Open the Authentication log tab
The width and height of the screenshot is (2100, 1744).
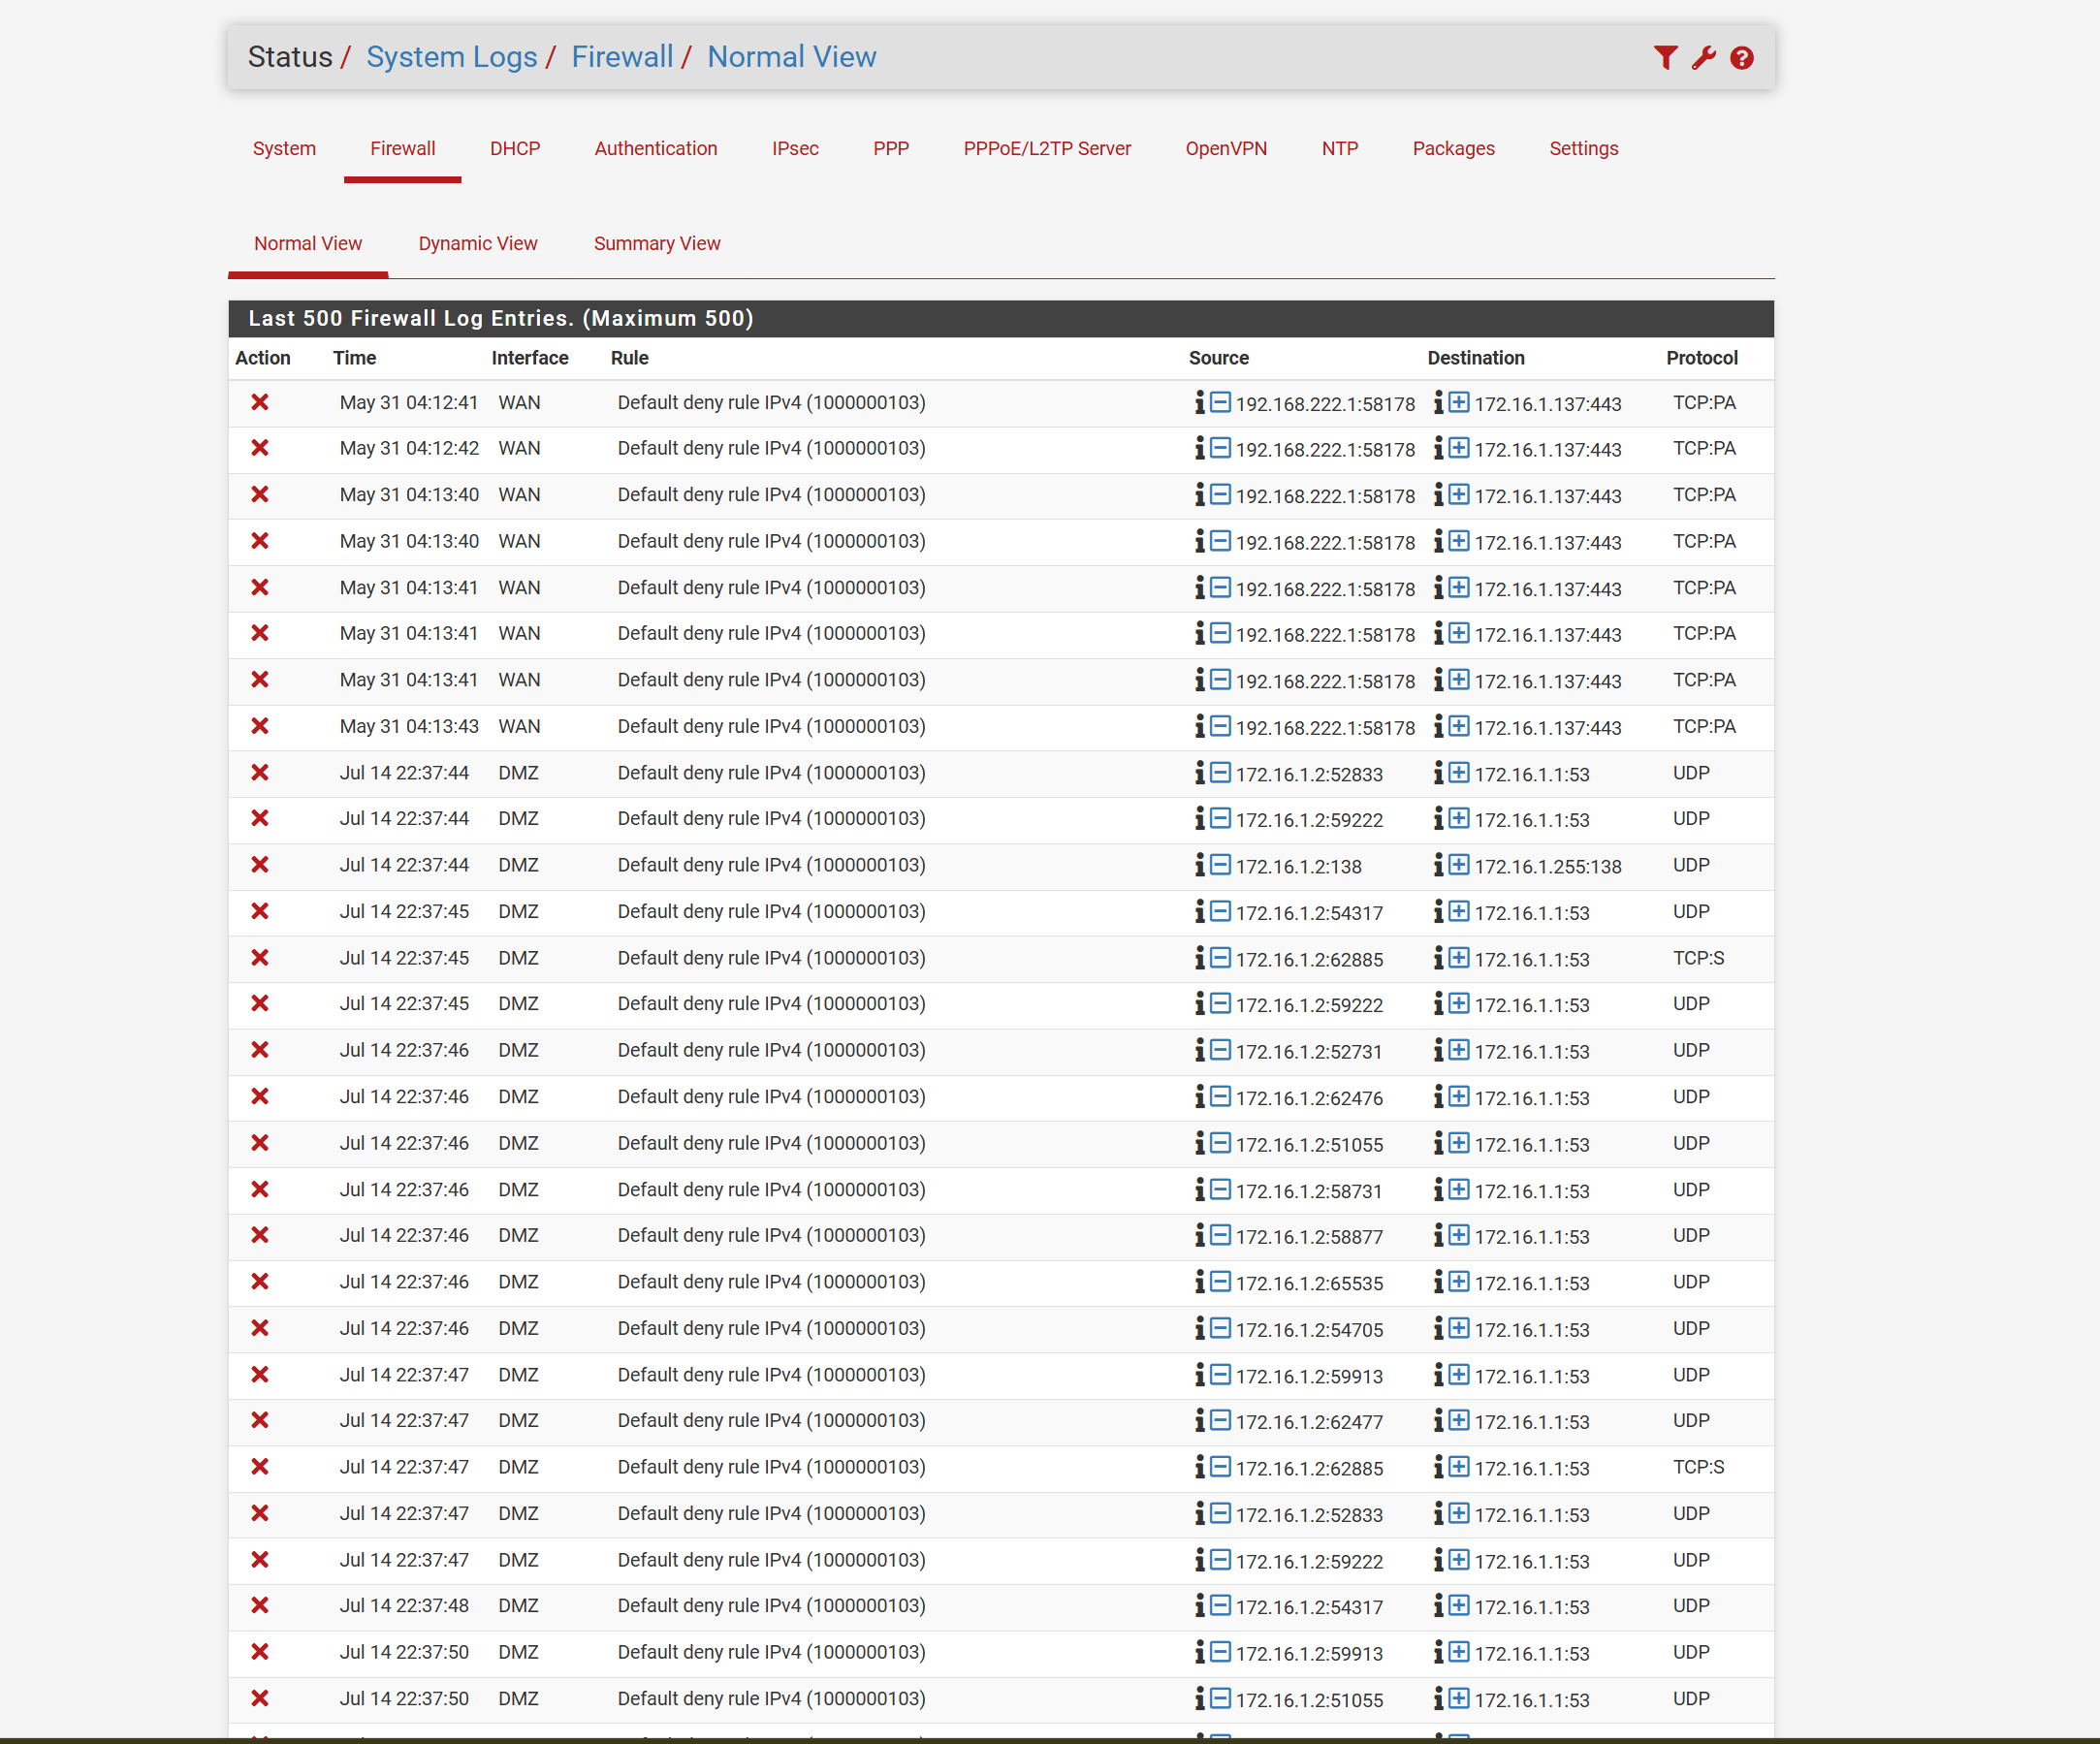pos(656,148)
